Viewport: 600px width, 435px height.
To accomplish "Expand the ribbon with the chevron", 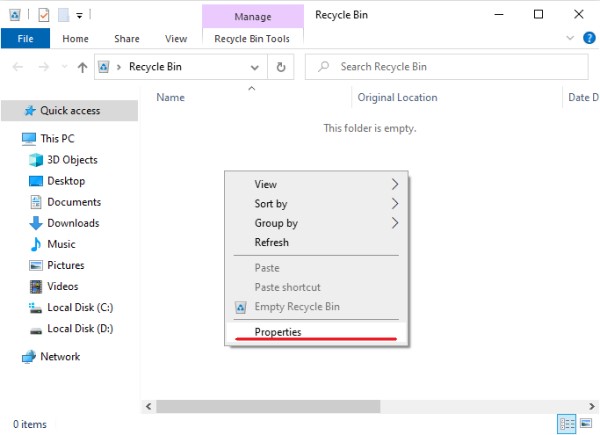I will click(570, 38).
